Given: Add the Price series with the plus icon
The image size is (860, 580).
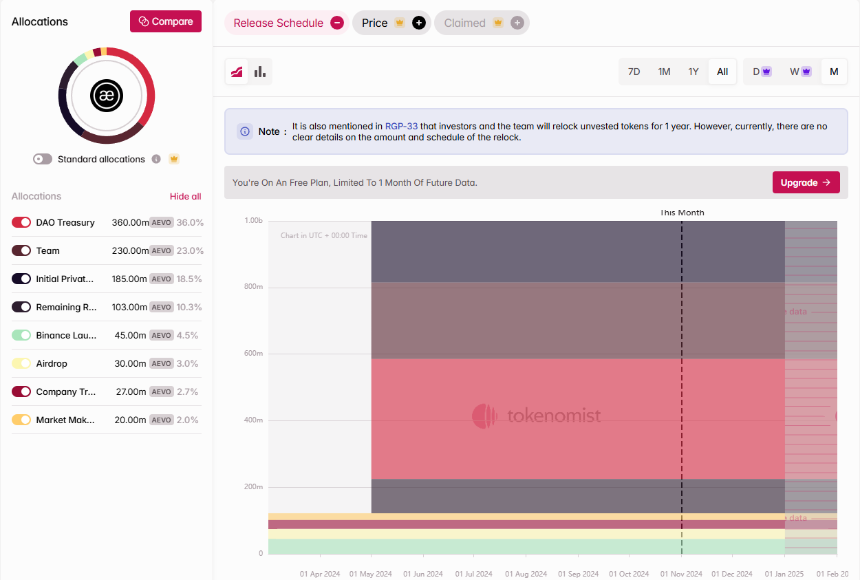Looking at the screenshot, I should pos(418,23).
